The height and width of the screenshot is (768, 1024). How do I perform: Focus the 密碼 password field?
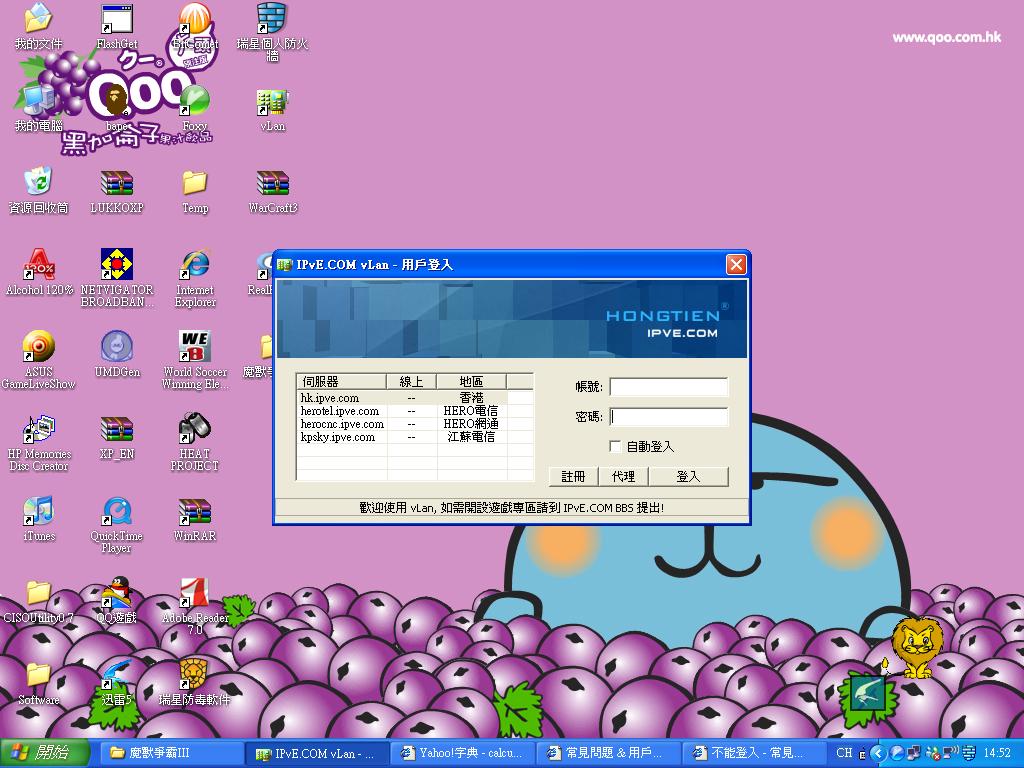(x=669, y=417)
